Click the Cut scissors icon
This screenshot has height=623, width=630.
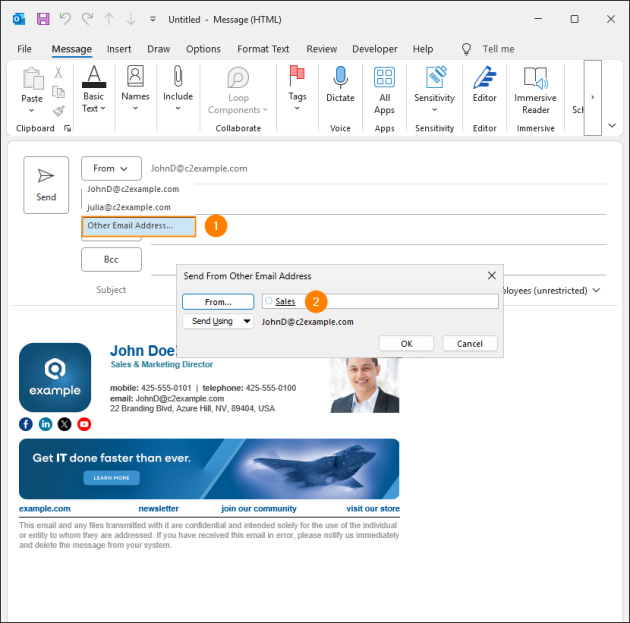point(59,72)
